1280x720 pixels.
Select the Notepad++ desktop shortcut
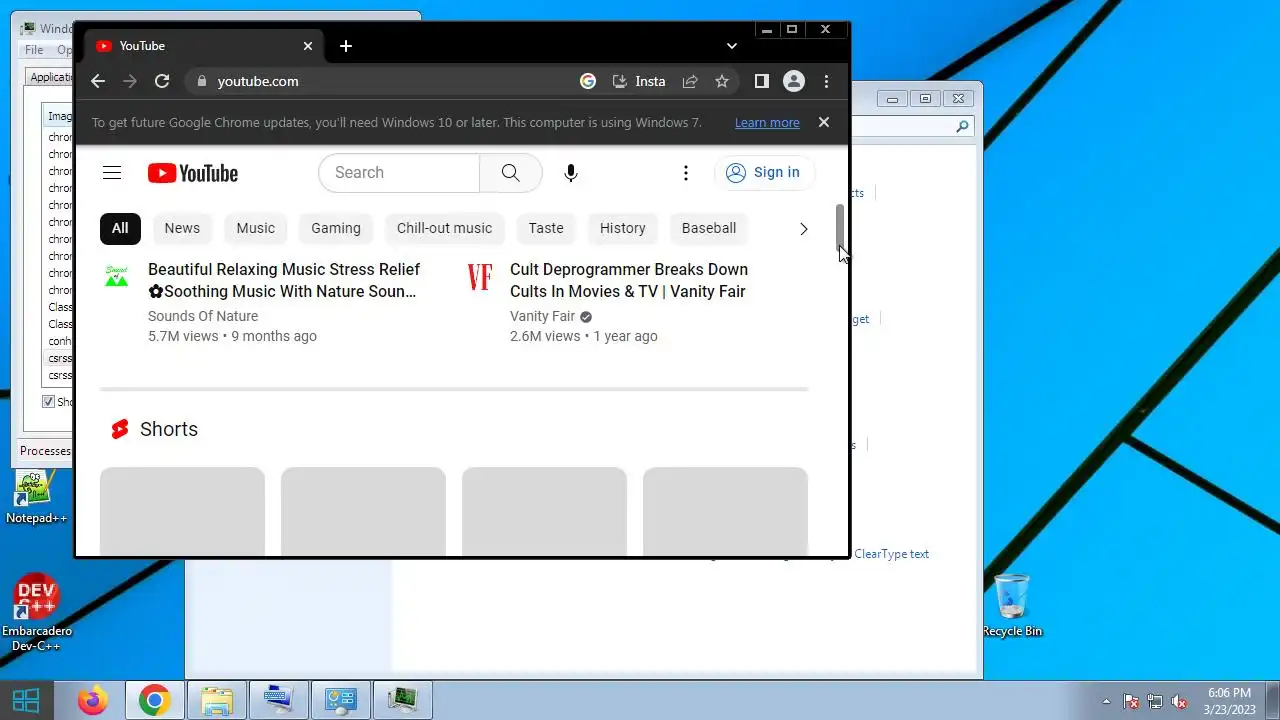click(x=36, y=497)
